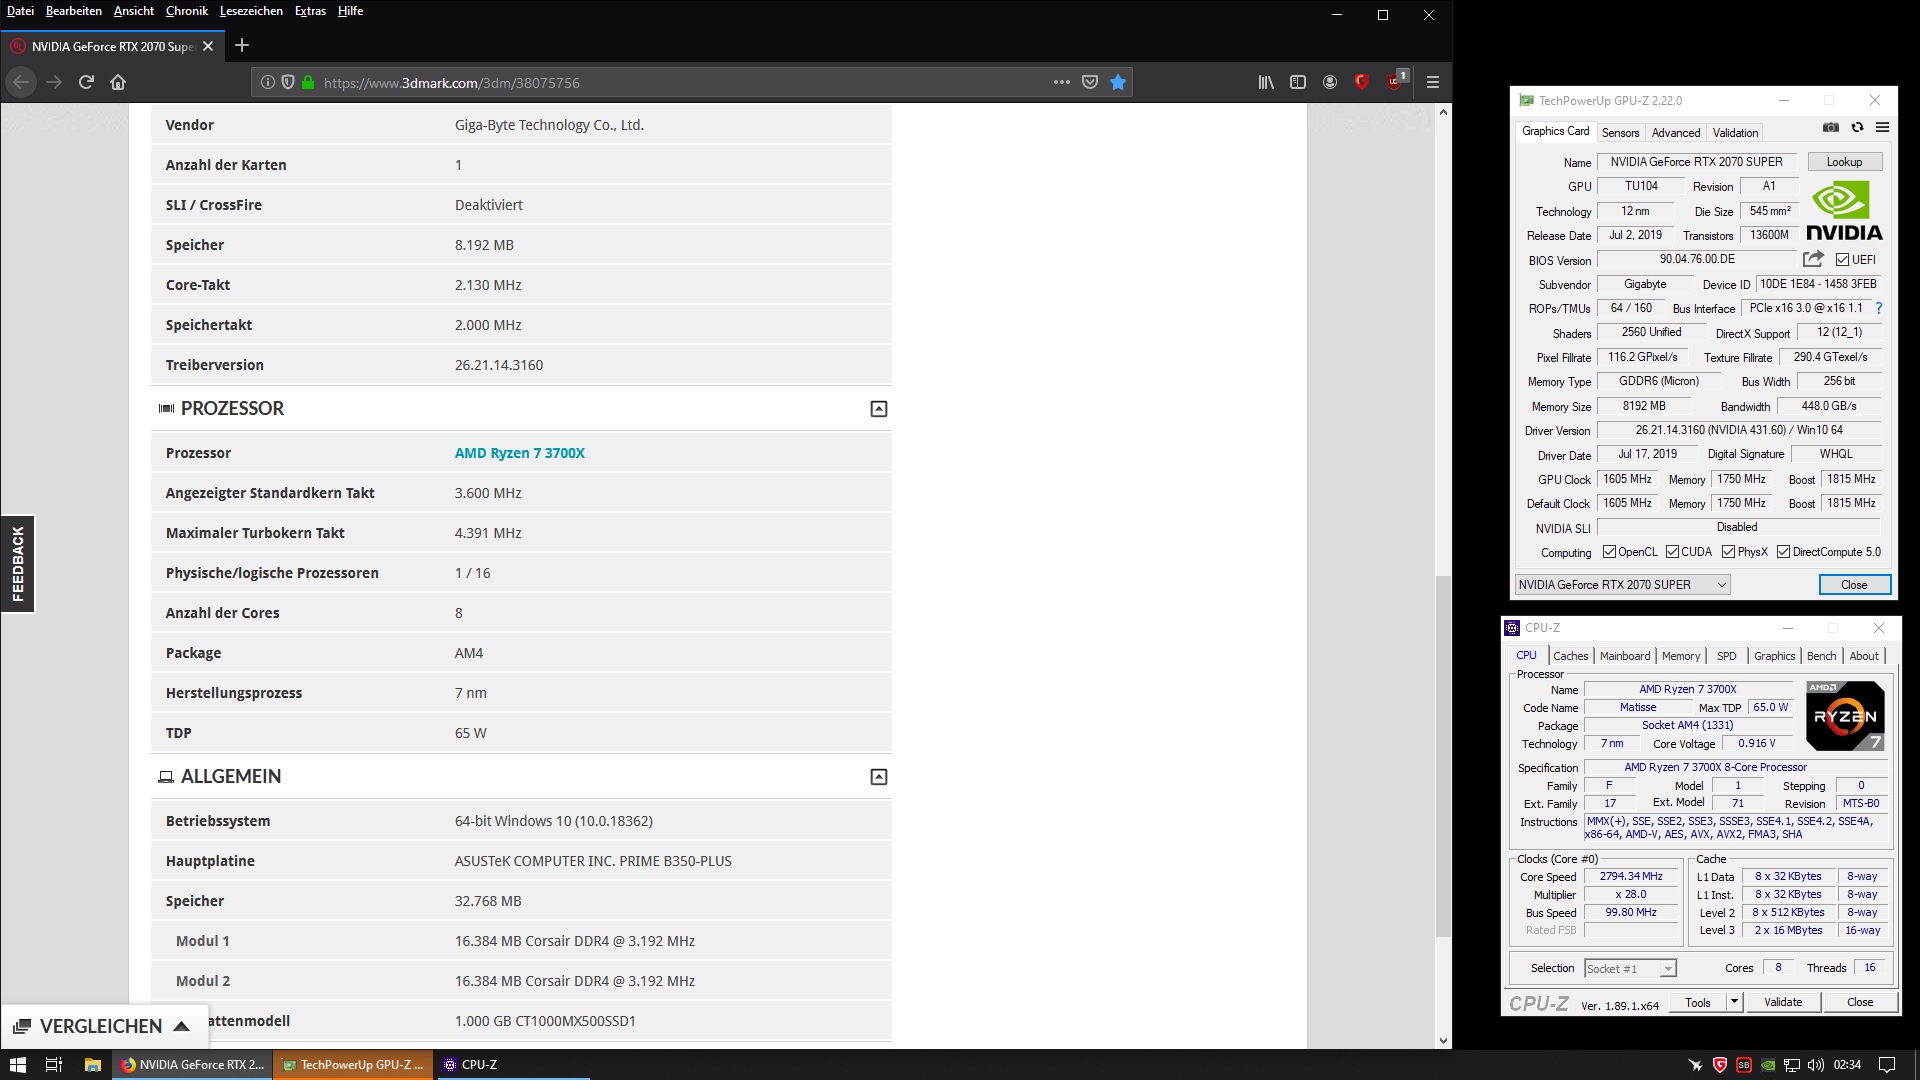Open the CPU-Z Tools dropdown arrow

(x=1734, y=1002)
